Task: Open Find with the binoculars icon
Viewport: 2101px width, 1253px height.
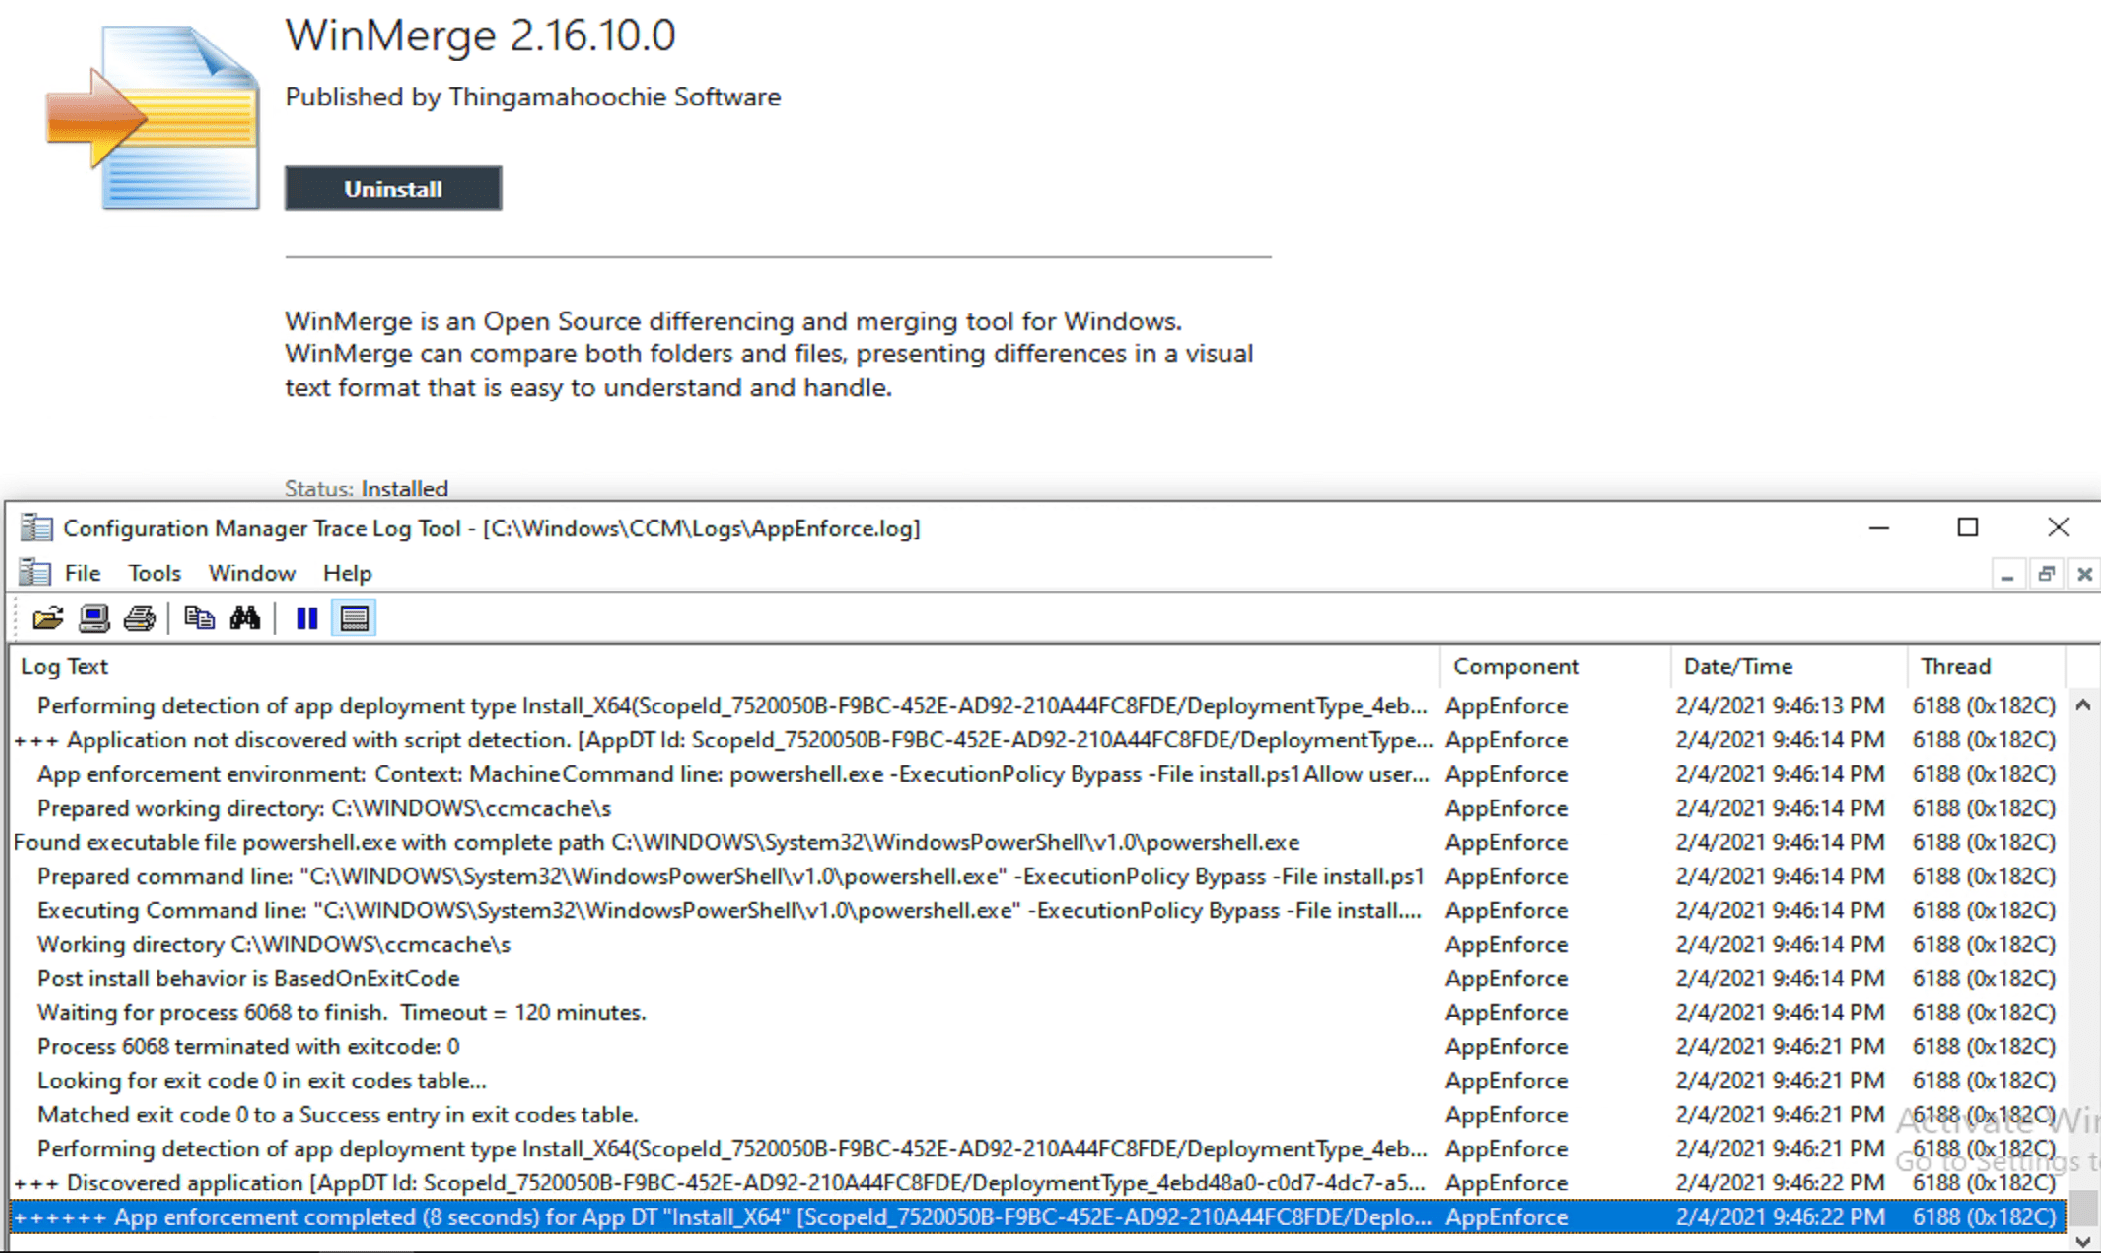Action: (x=245, y=618)
